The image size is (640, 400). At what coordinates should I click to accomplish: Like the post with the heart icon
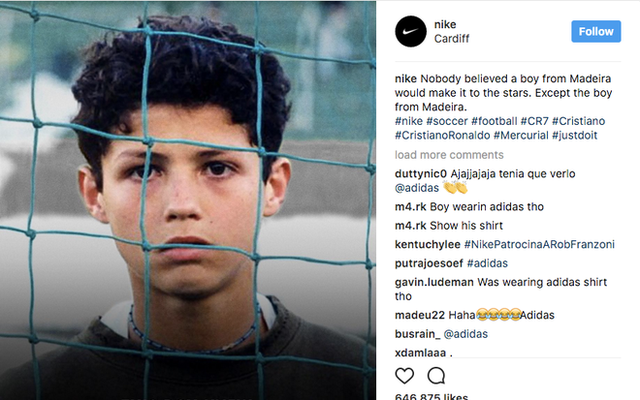pos(405,376)
